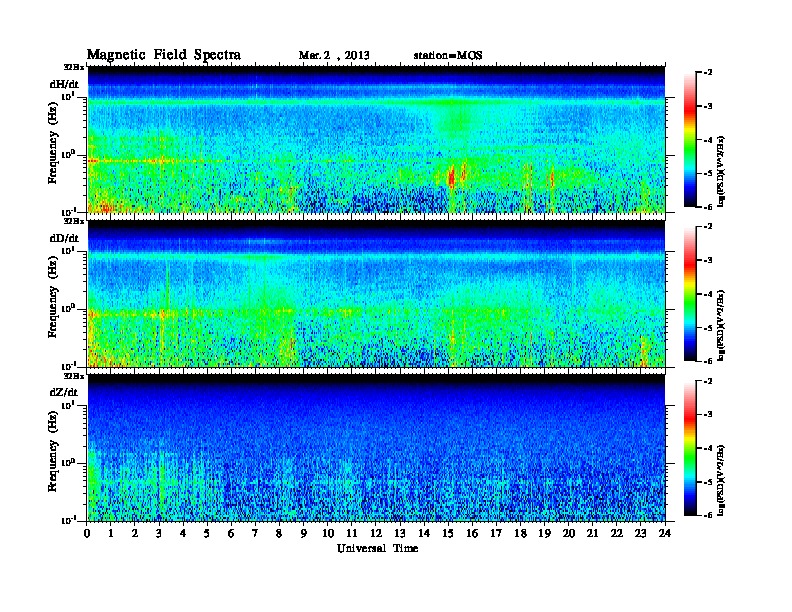Click the PSD units label beside dZ/dt color bar
The width and height of the screenshot is (792, 612).
[x=721, y=480]
